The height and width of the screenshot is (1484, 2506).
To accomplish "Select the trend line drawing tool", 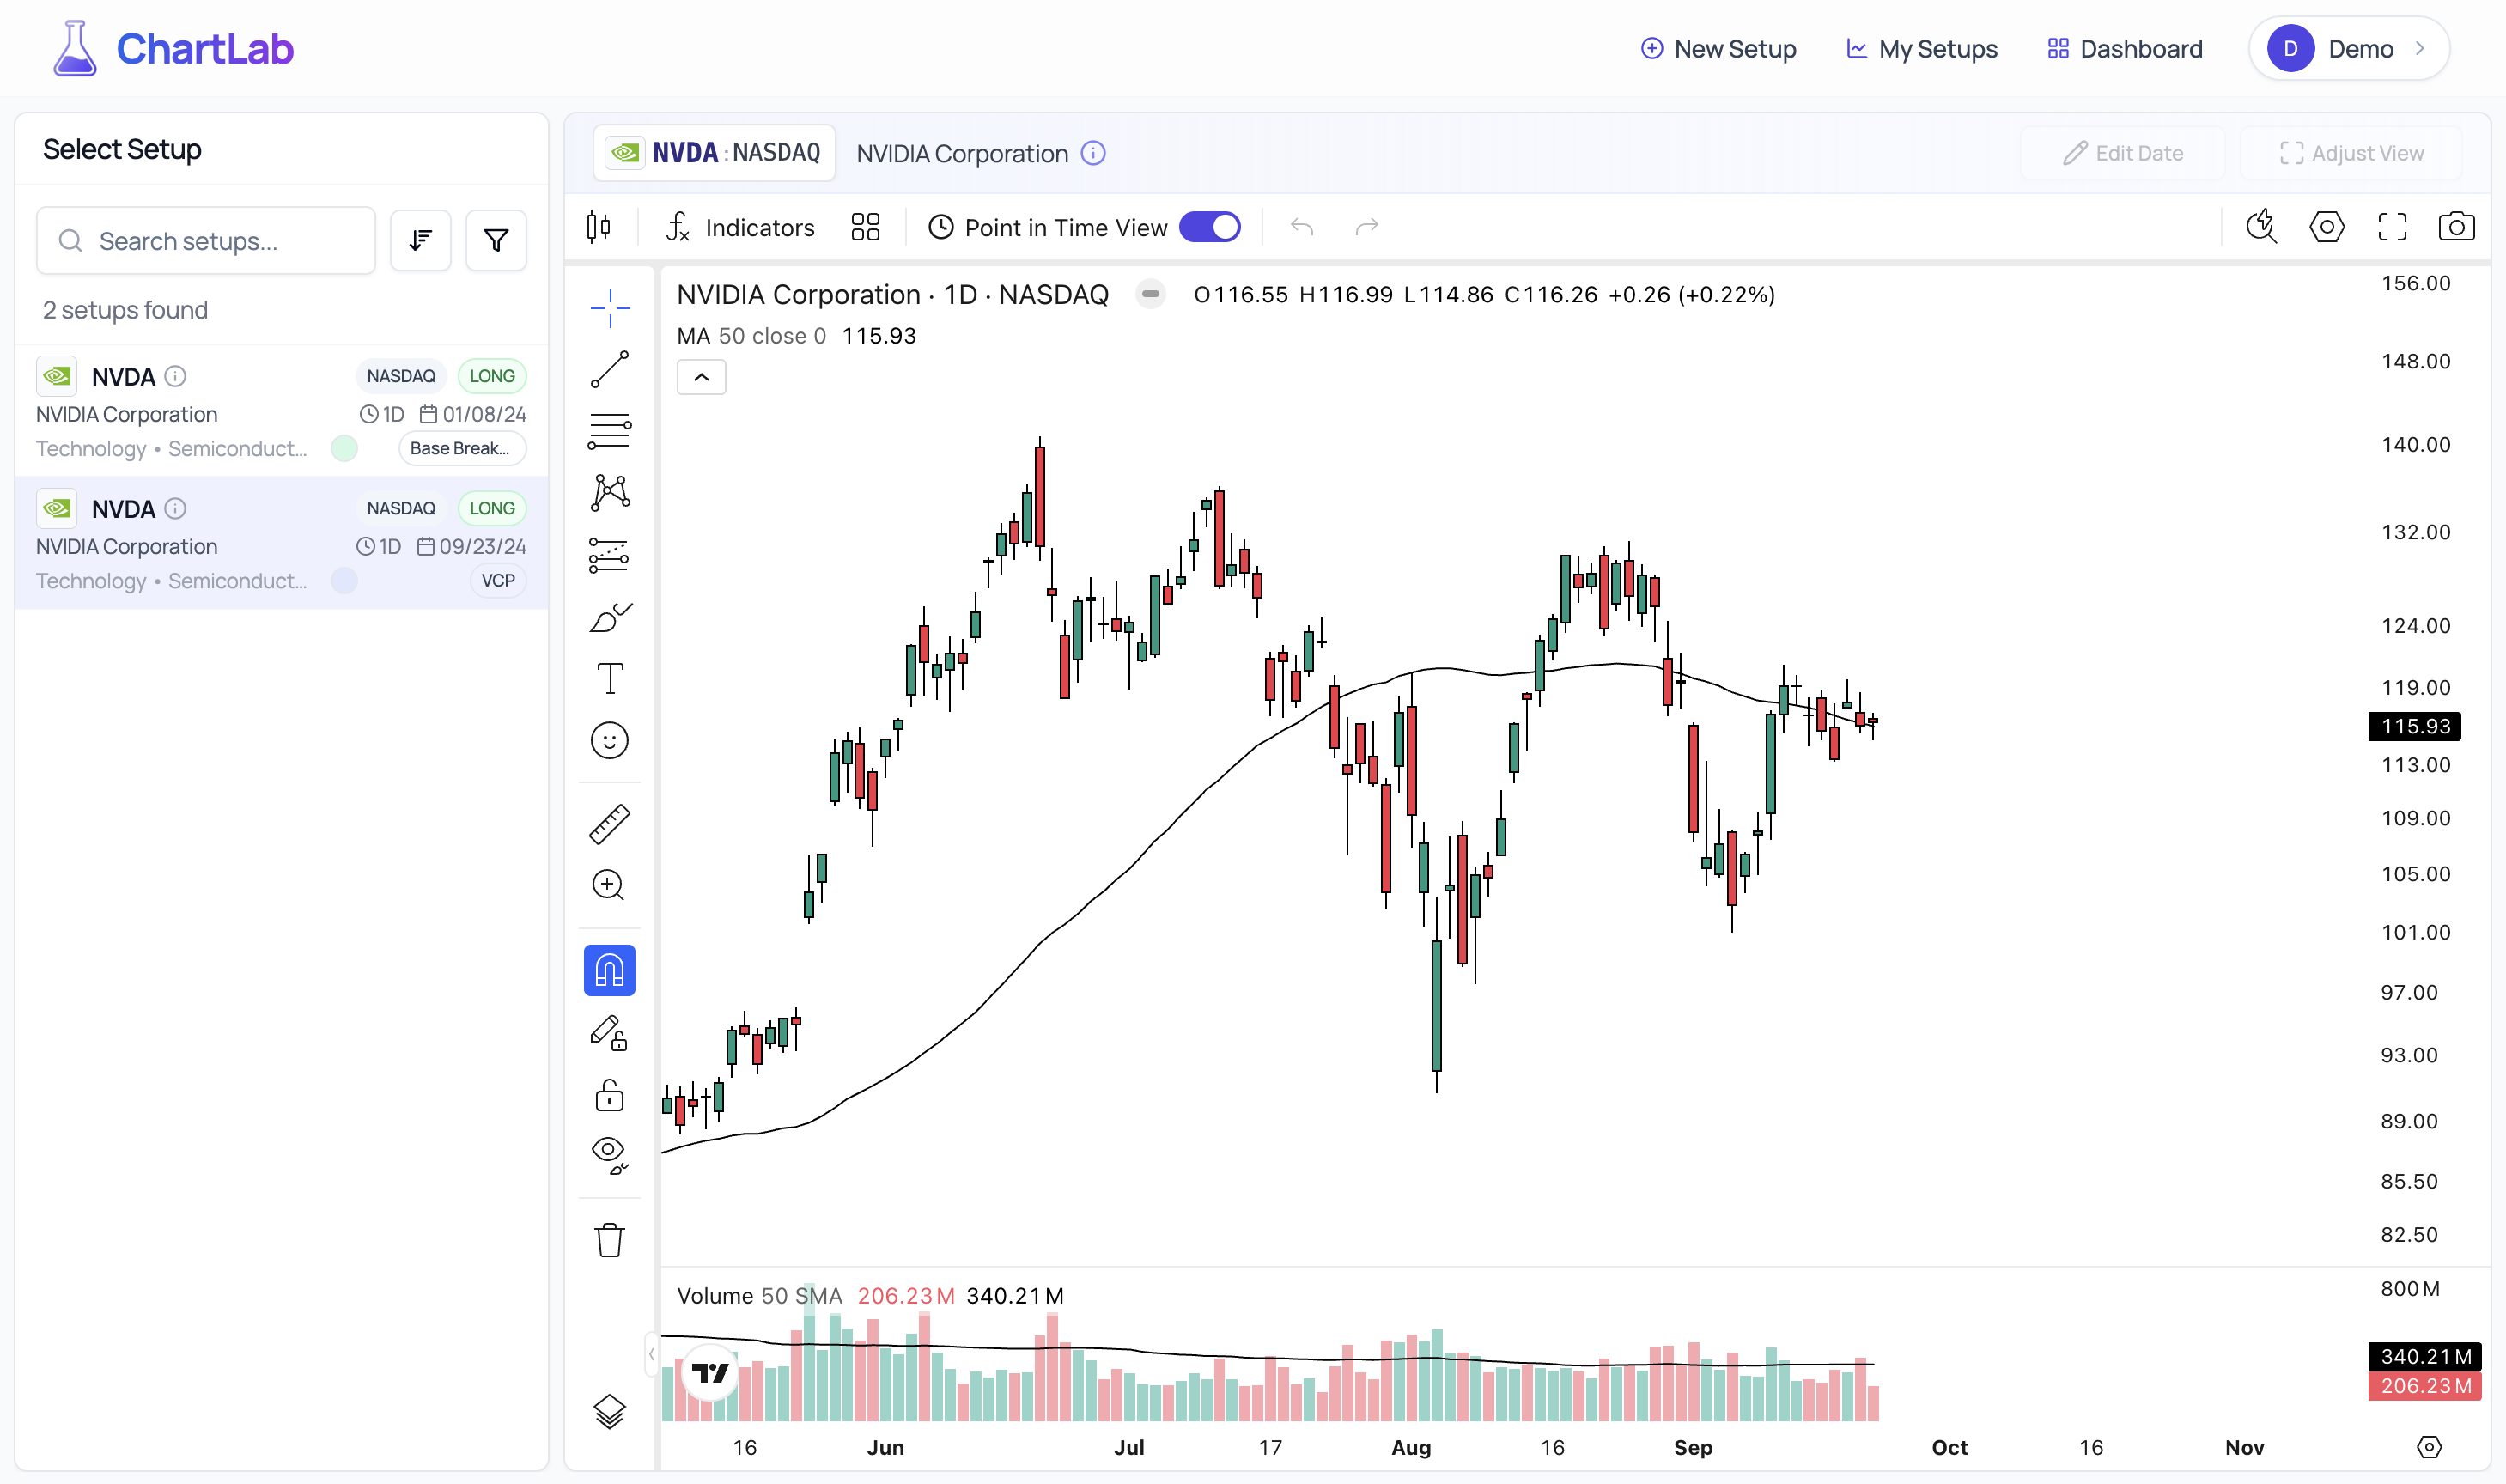I will coord(609,369).
